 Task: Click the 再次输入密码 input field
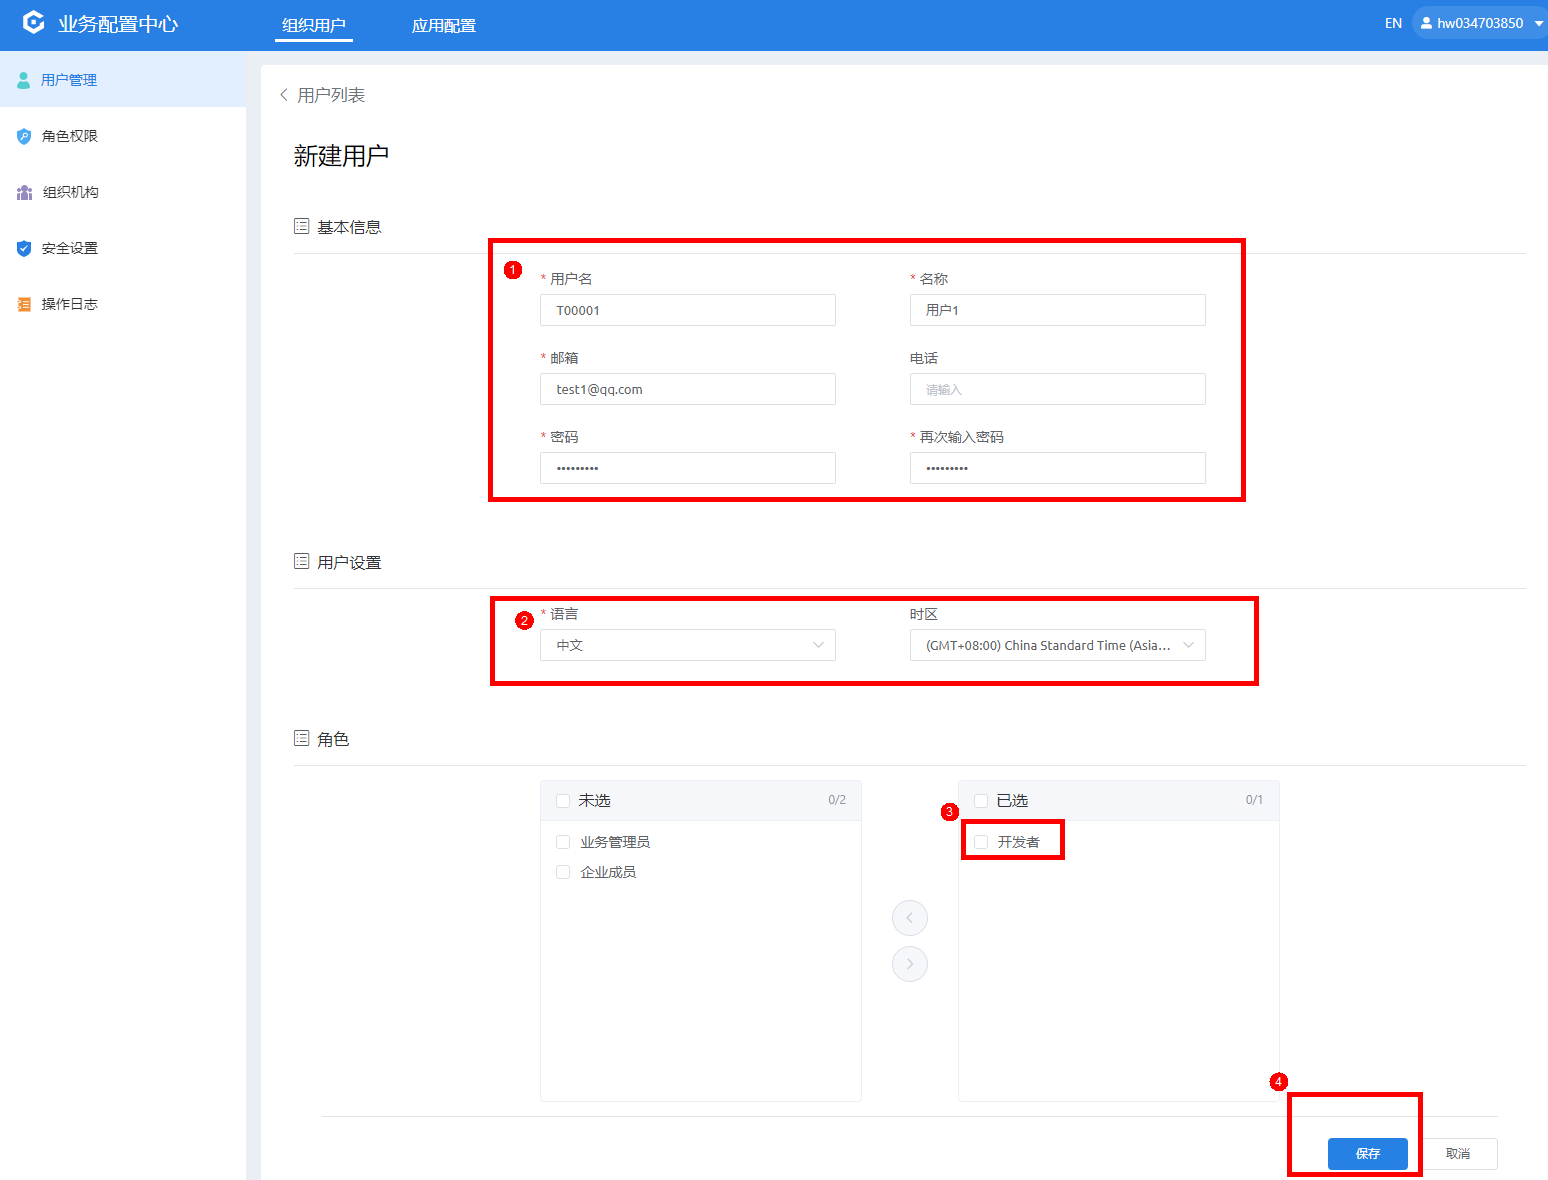pos(1058,468)
